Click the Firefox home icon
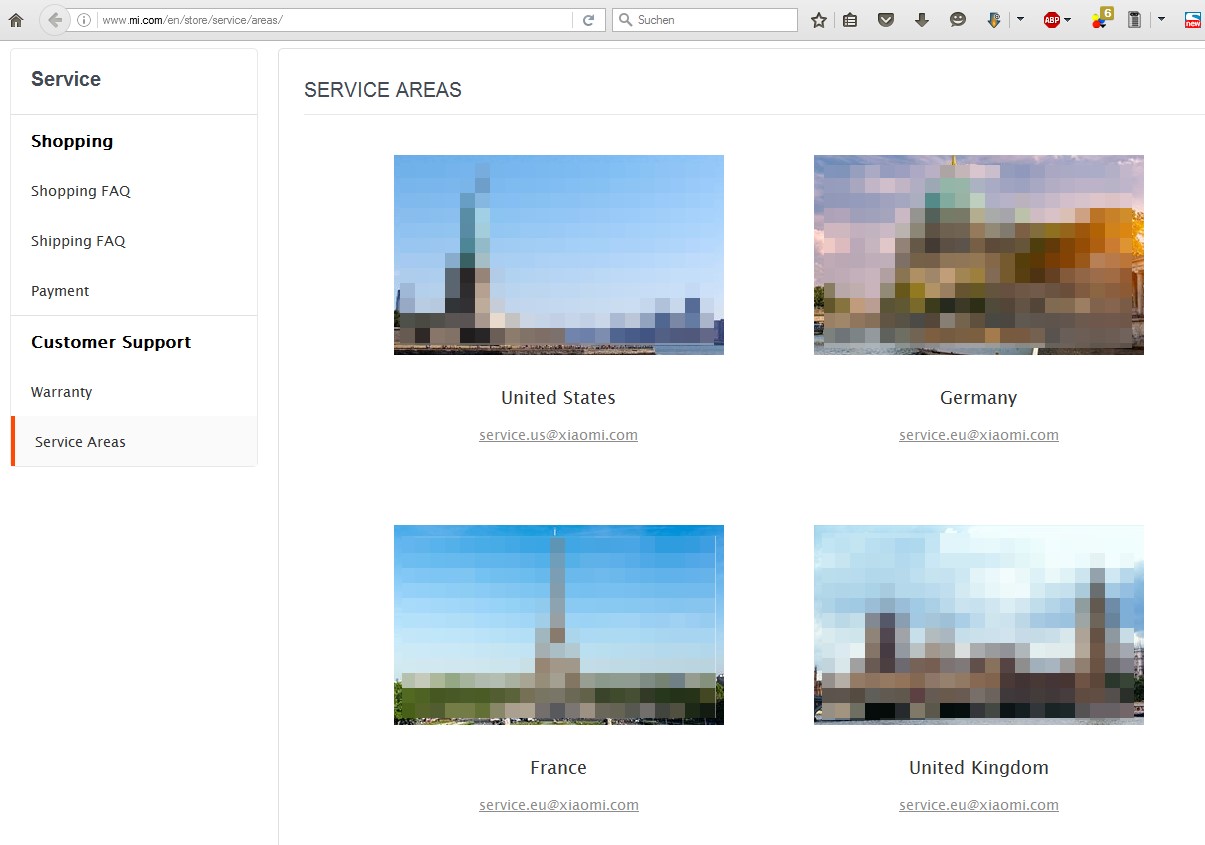This screenshot has width=1205, height=845. [16, 20]
